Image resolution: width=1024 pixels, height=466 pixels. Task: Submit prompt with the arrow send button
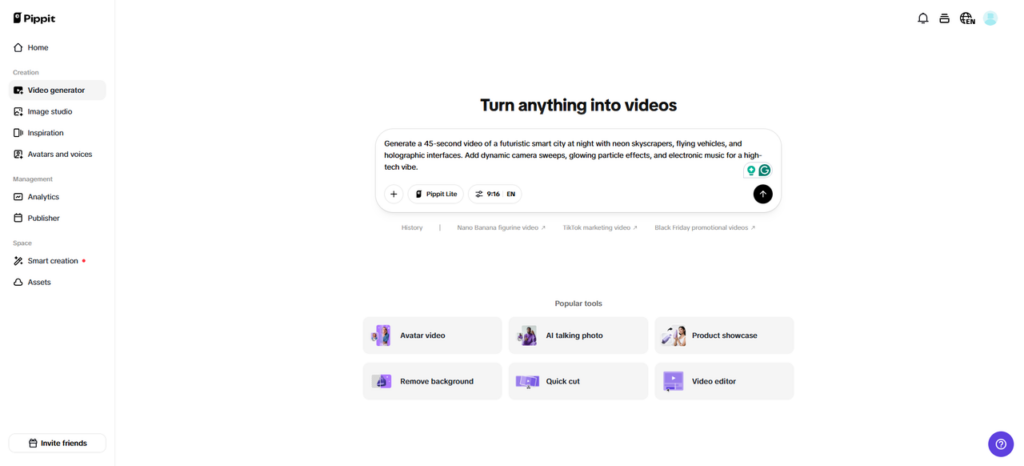tap(763, 194)
